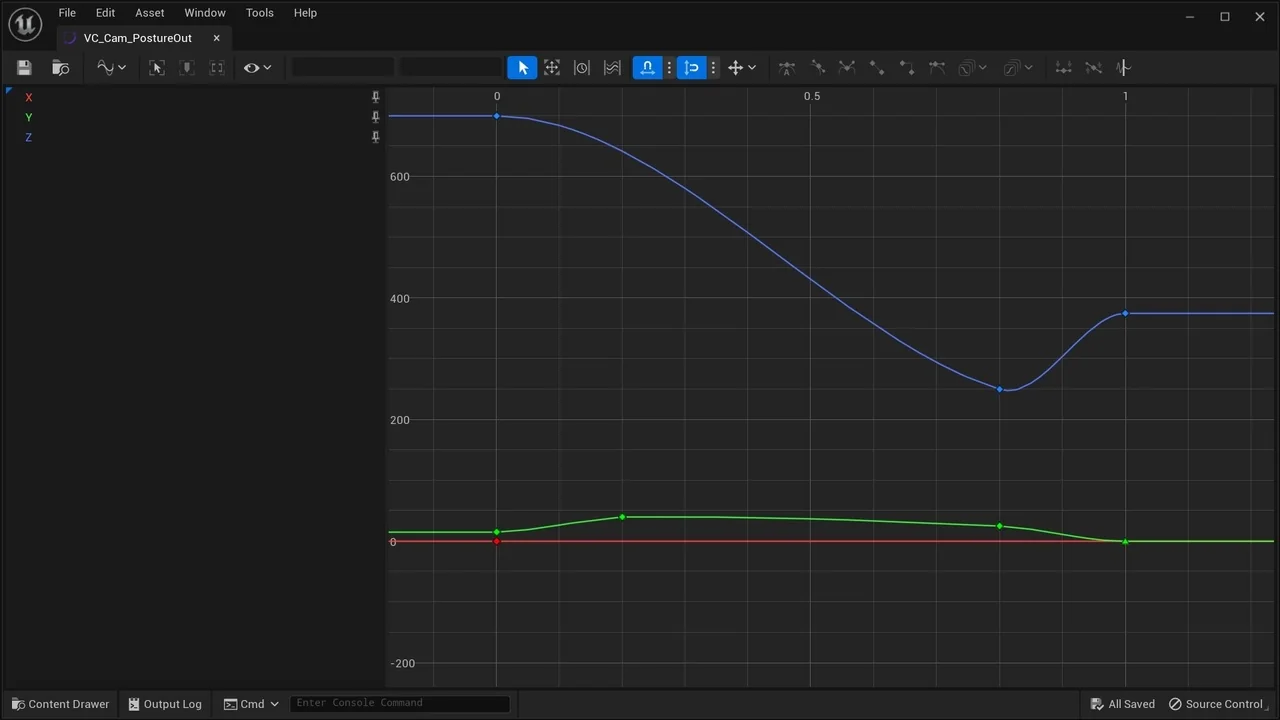1280x720 pixels.
Task: Toggle time axis snapping
Action: 647,68
